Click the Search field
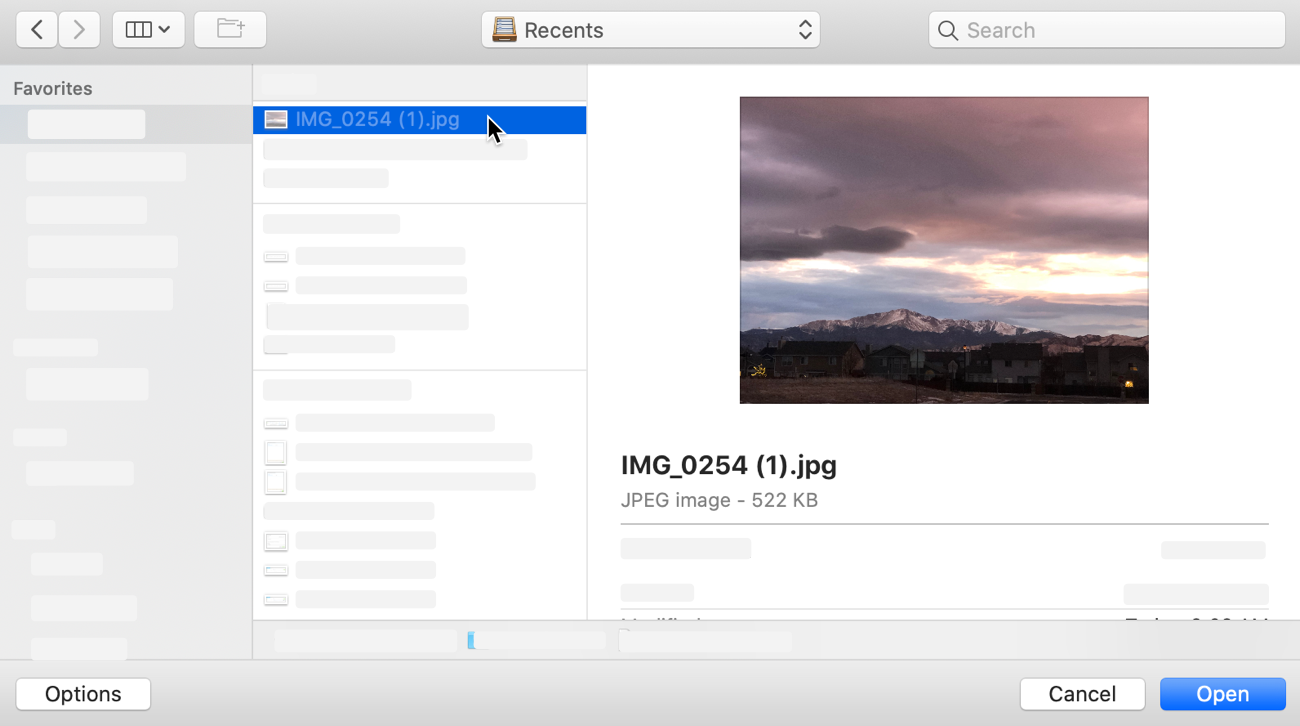Viewport: 1300px width, 726px height. pyautogui.click(x=1107, y=30)
